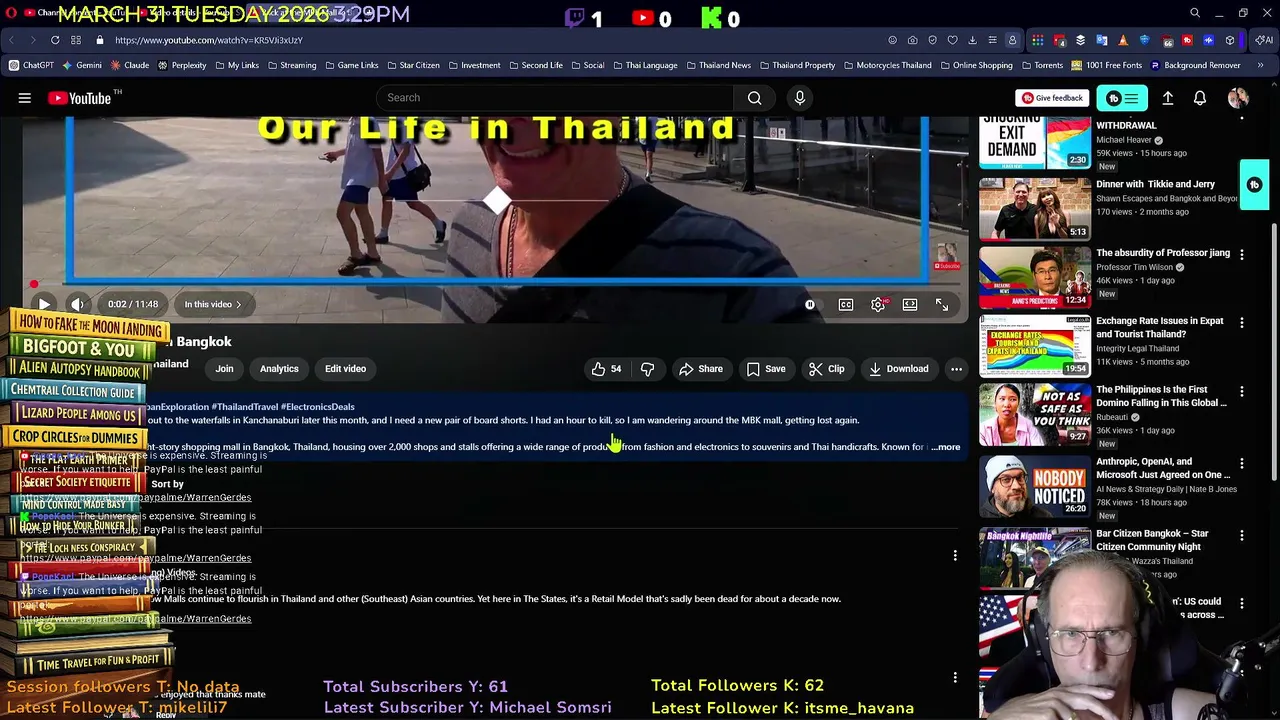
Task: Open the player settings gear
Action: click(x=878, y=304)
